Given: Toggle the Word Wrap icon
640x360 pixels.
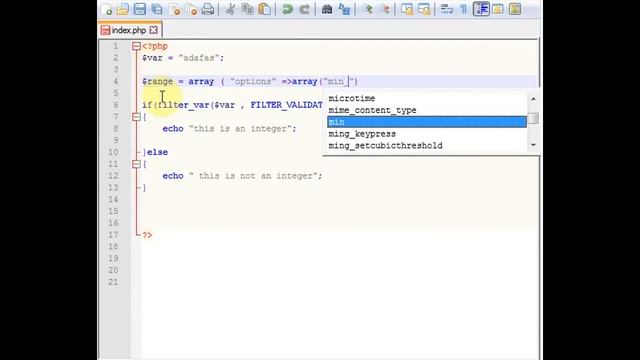Looking at the screenshot, I should click(x=447, y=9).
